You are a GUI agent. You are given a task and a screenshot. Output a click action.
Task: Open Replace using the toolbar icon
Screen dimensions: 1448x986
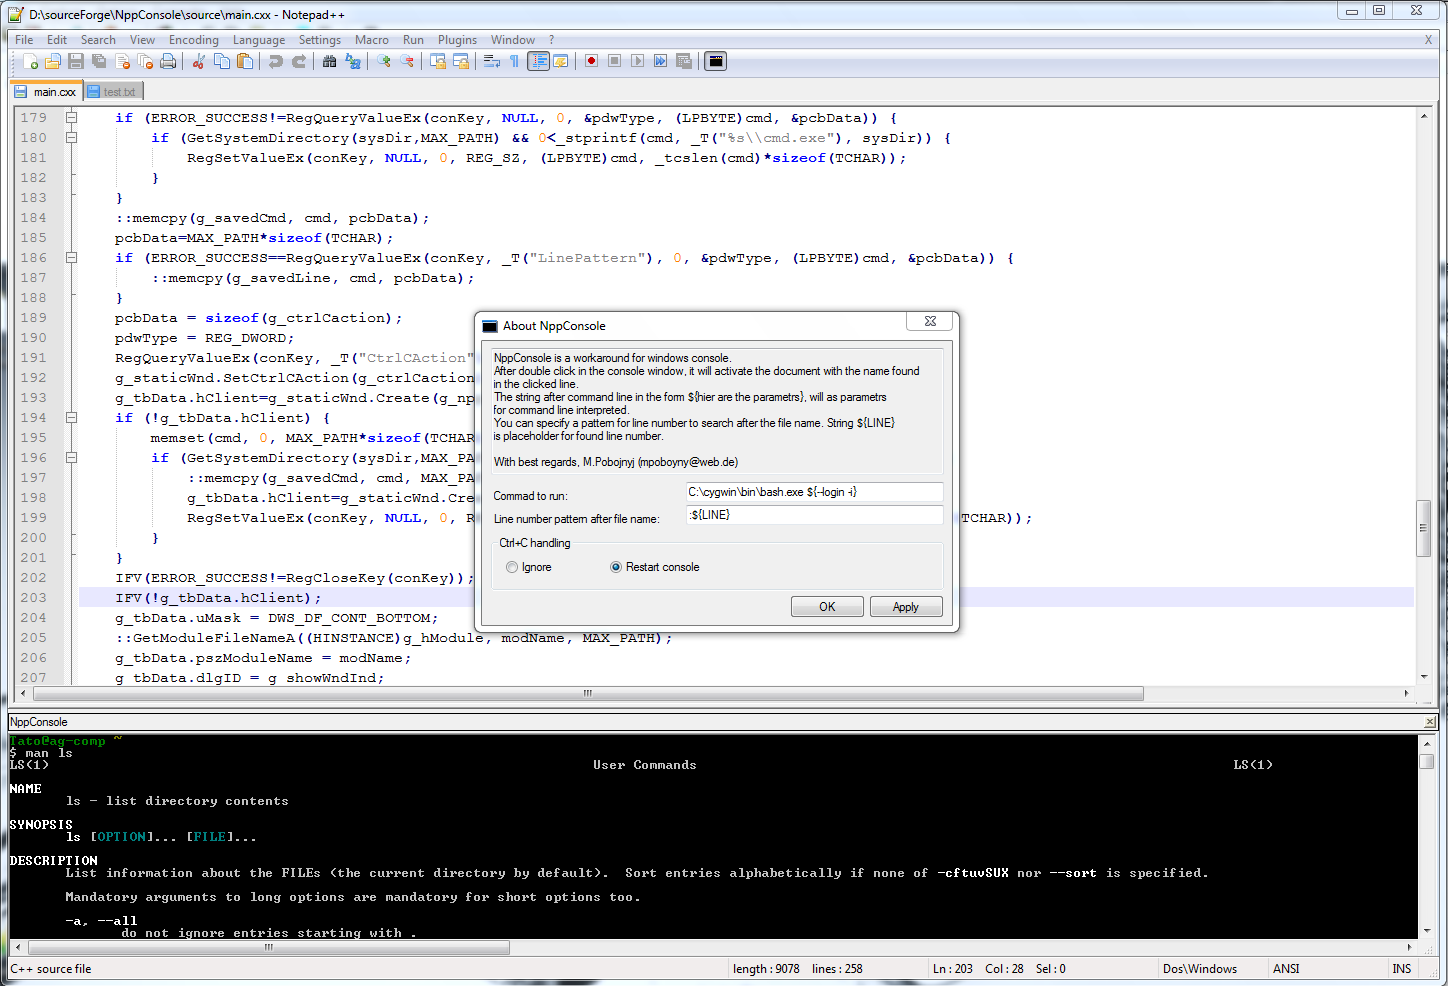353,61
